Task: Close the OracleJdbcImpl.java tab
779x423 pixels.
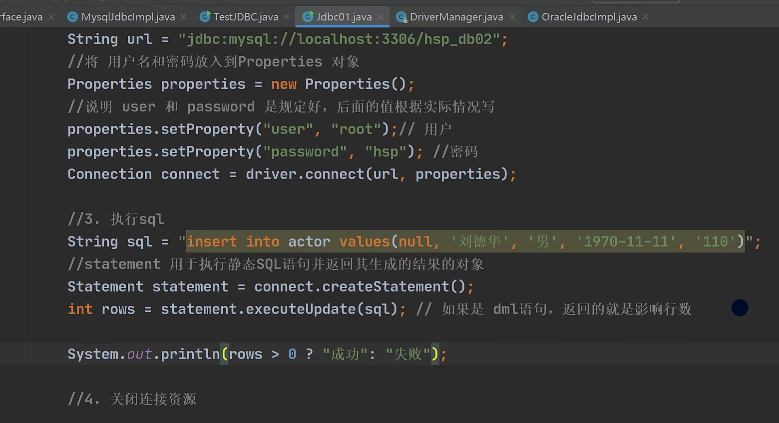Action: (645, 17)
